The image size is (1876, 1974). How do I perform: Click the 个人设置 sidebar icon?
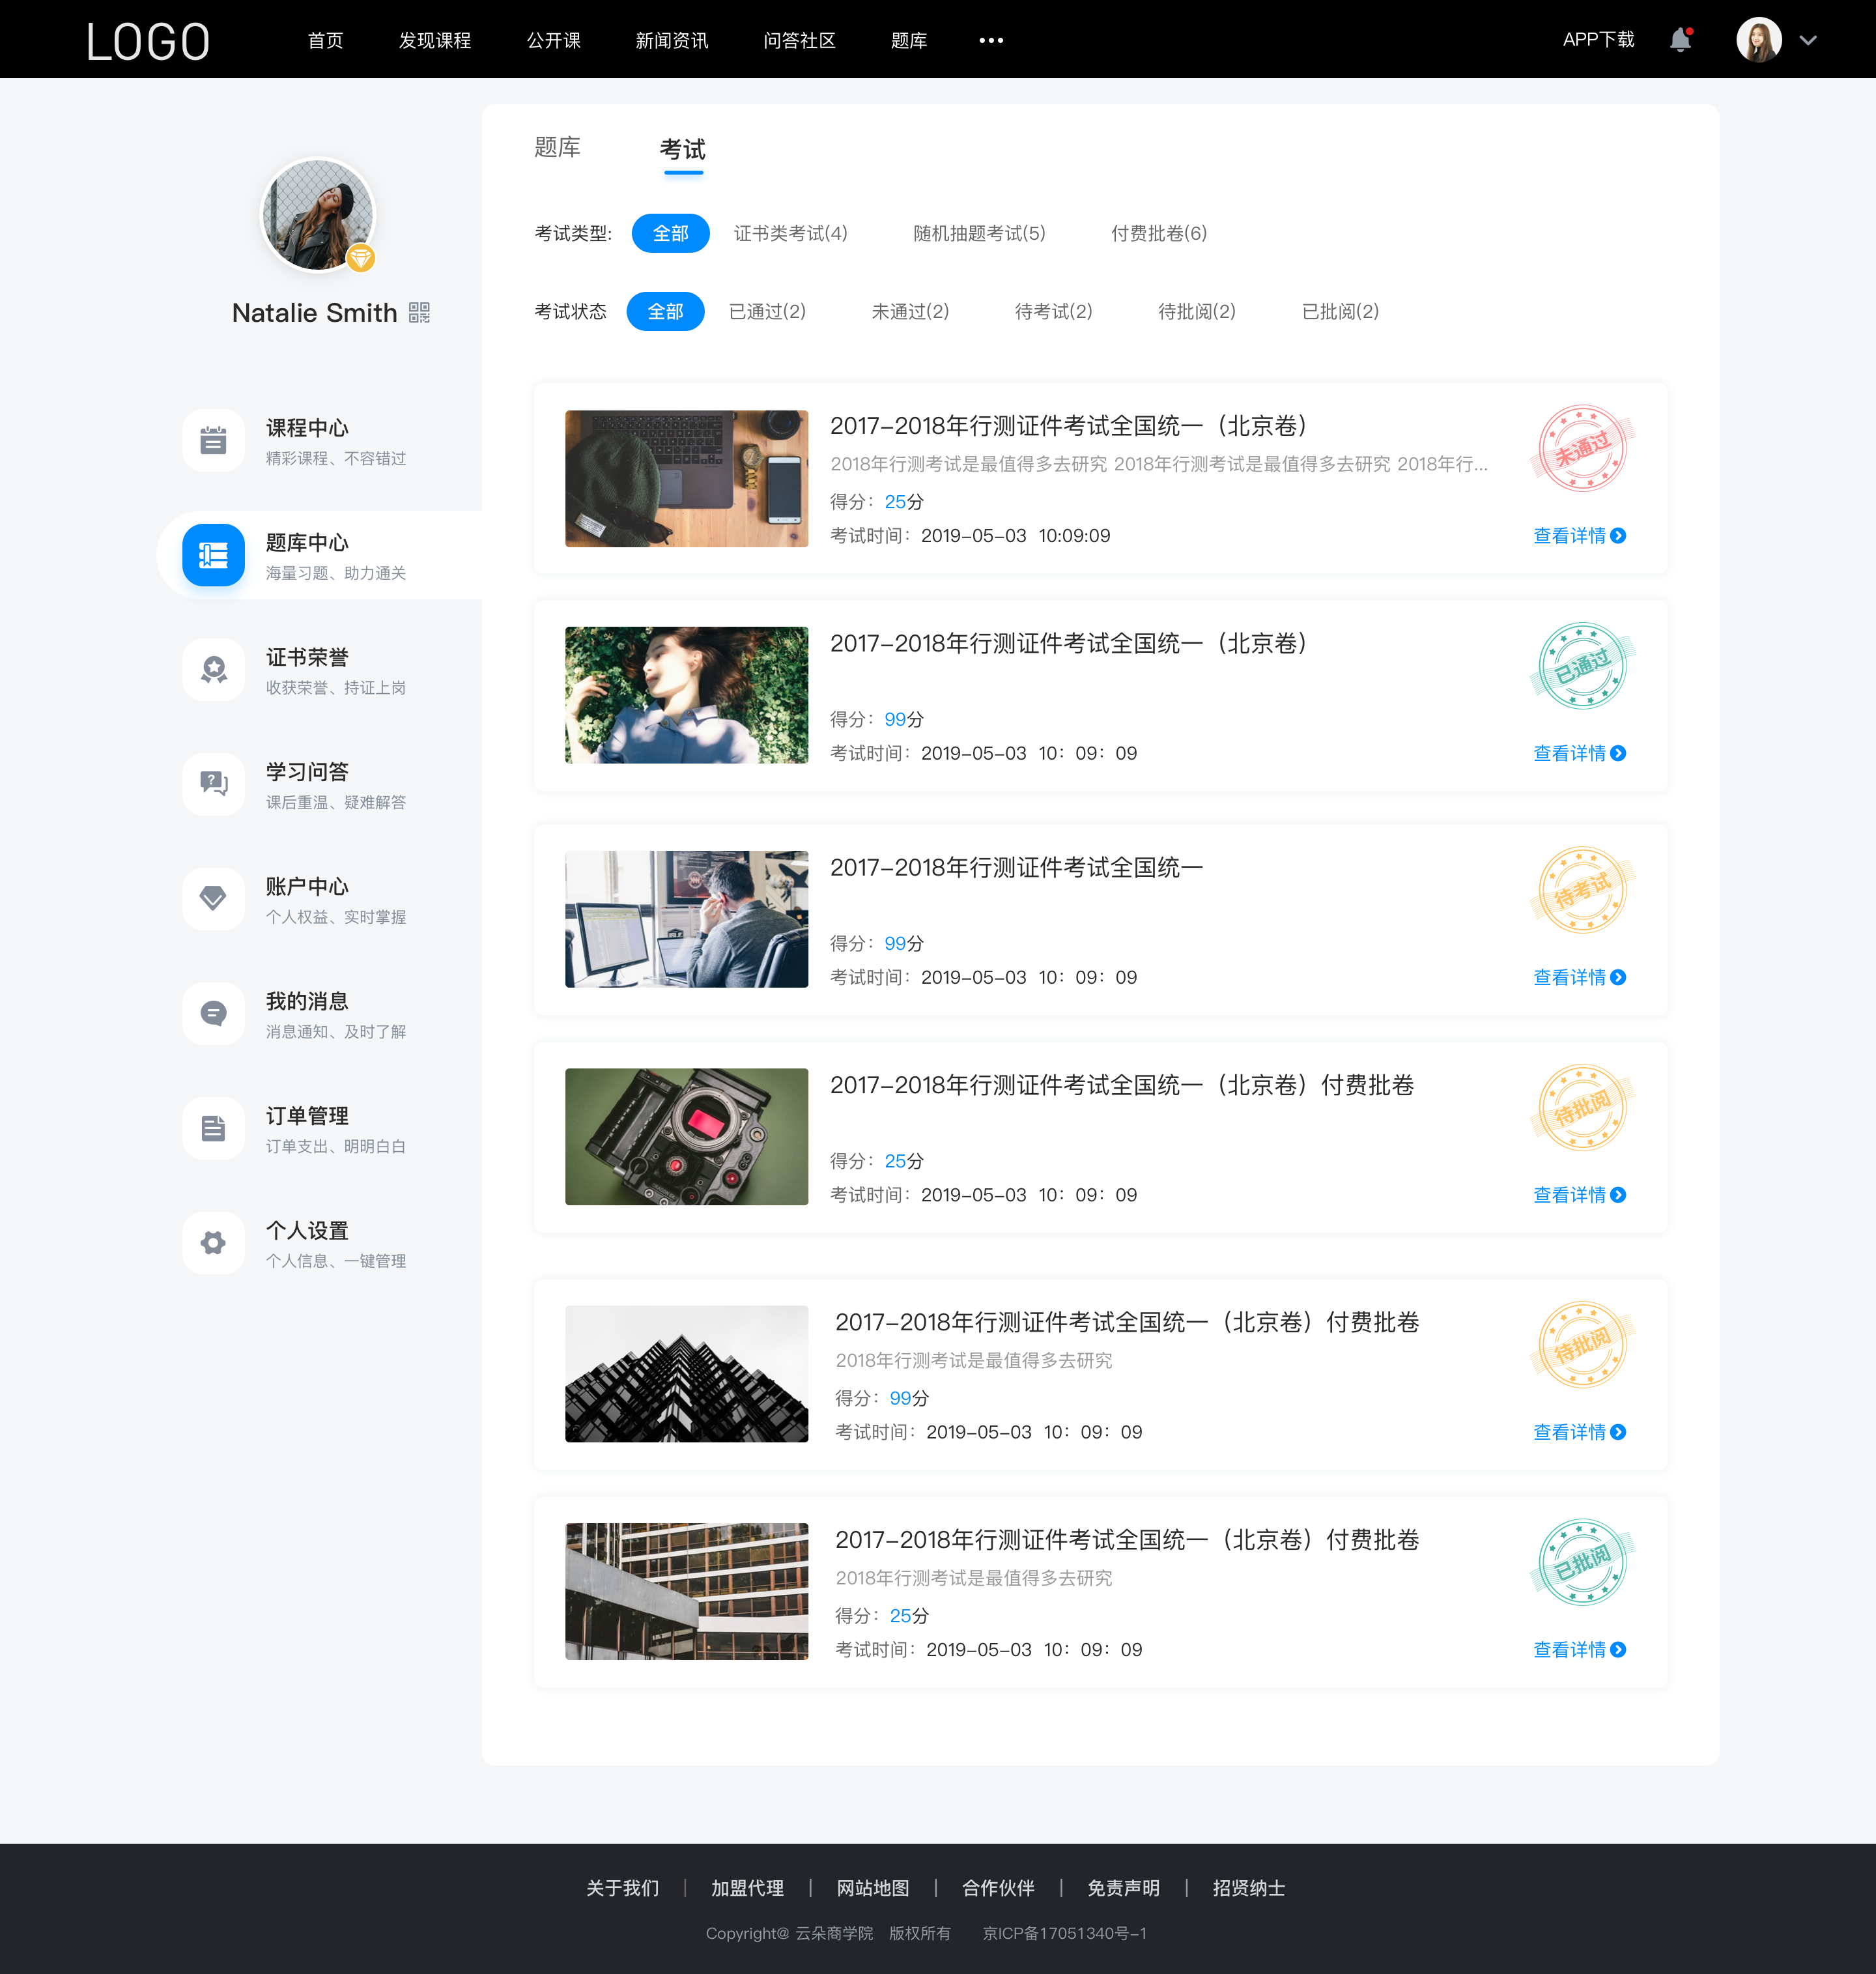[x=212, y=1239]
